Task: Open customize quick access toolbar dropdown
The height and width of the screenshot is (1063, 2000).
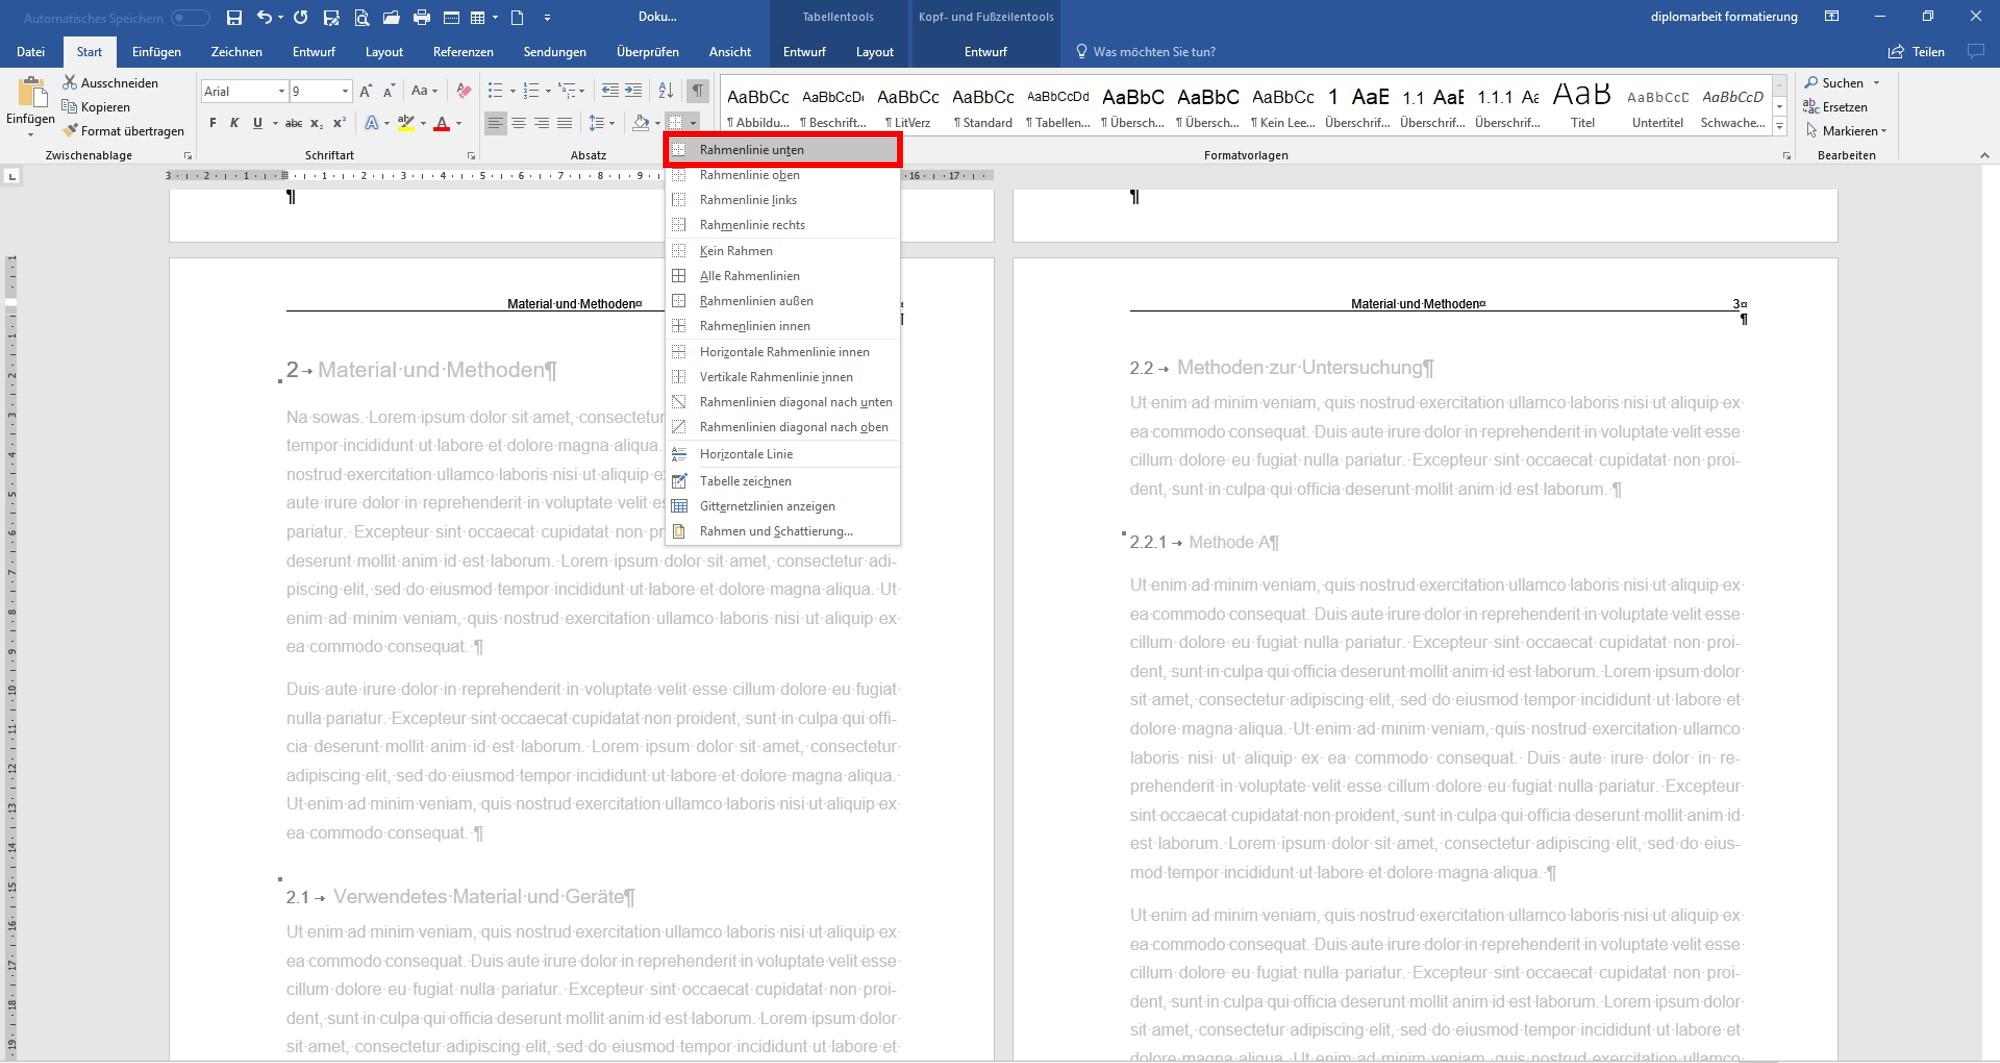Action: tap(547, 17)
